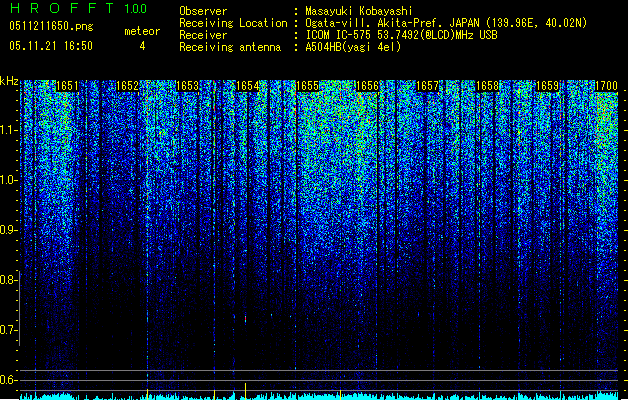Image resolution: width=629 pixels, height=400 pixels.
Task: Click the 1658 time marker
Action: point(487,86)
